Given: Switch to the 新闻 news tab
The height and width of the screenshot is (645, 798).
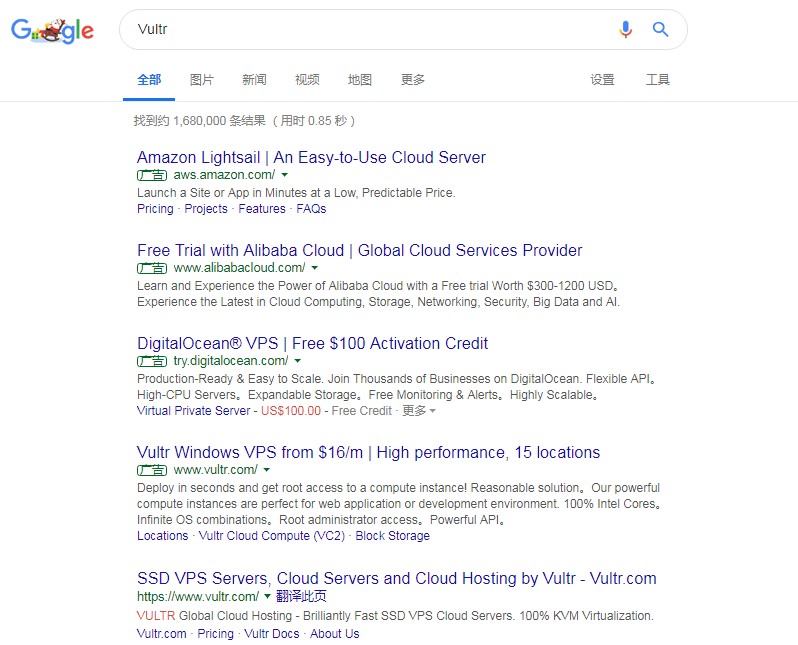Looking at the screenshot, I should [x=254, y=80].
